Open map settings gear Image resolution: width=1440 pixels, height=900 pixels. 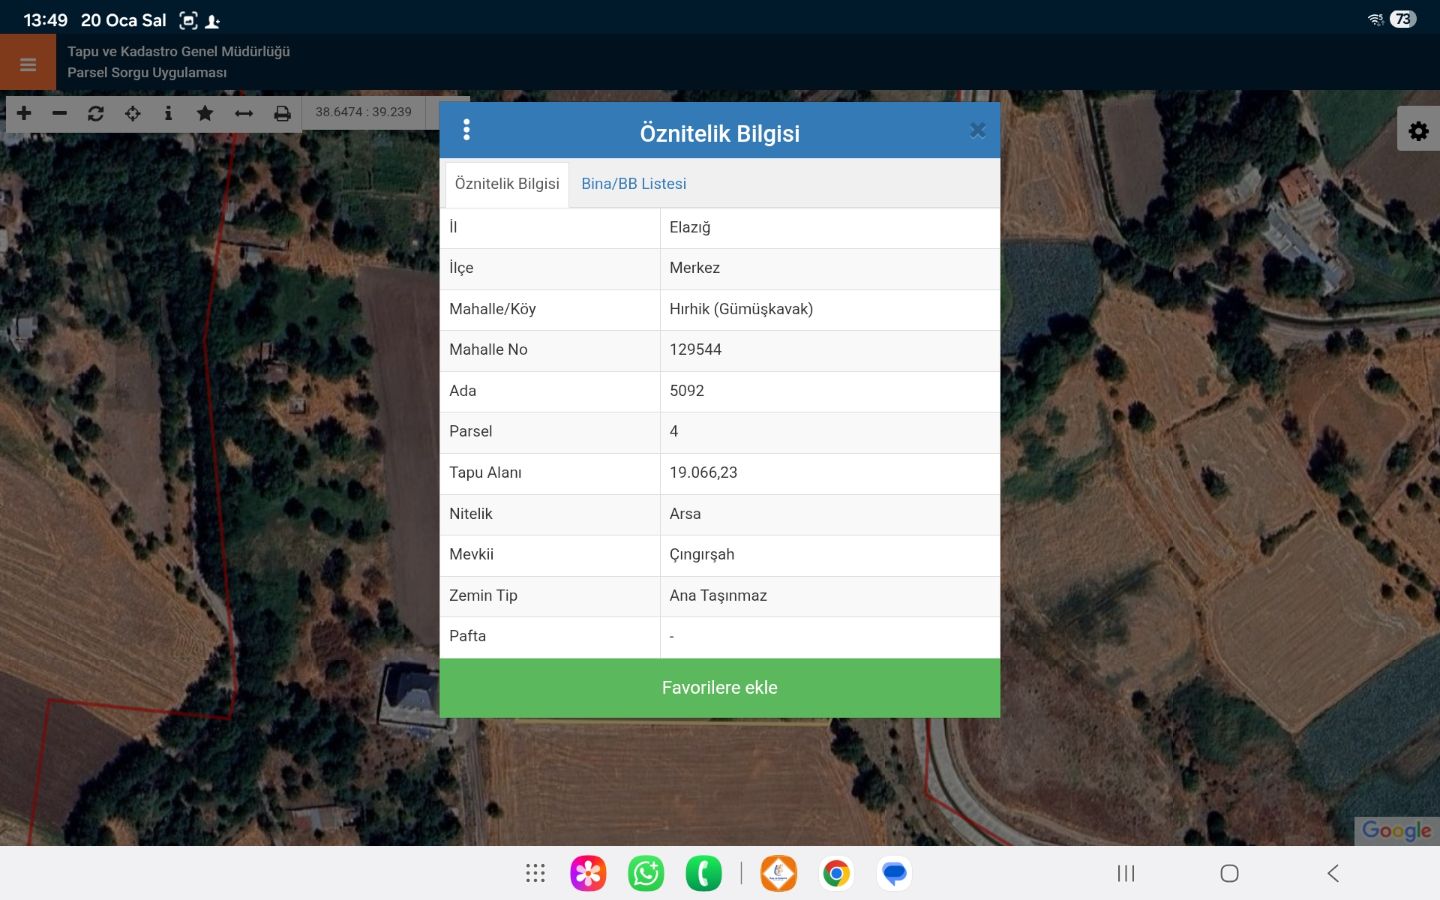click(x=1418, y=130)
